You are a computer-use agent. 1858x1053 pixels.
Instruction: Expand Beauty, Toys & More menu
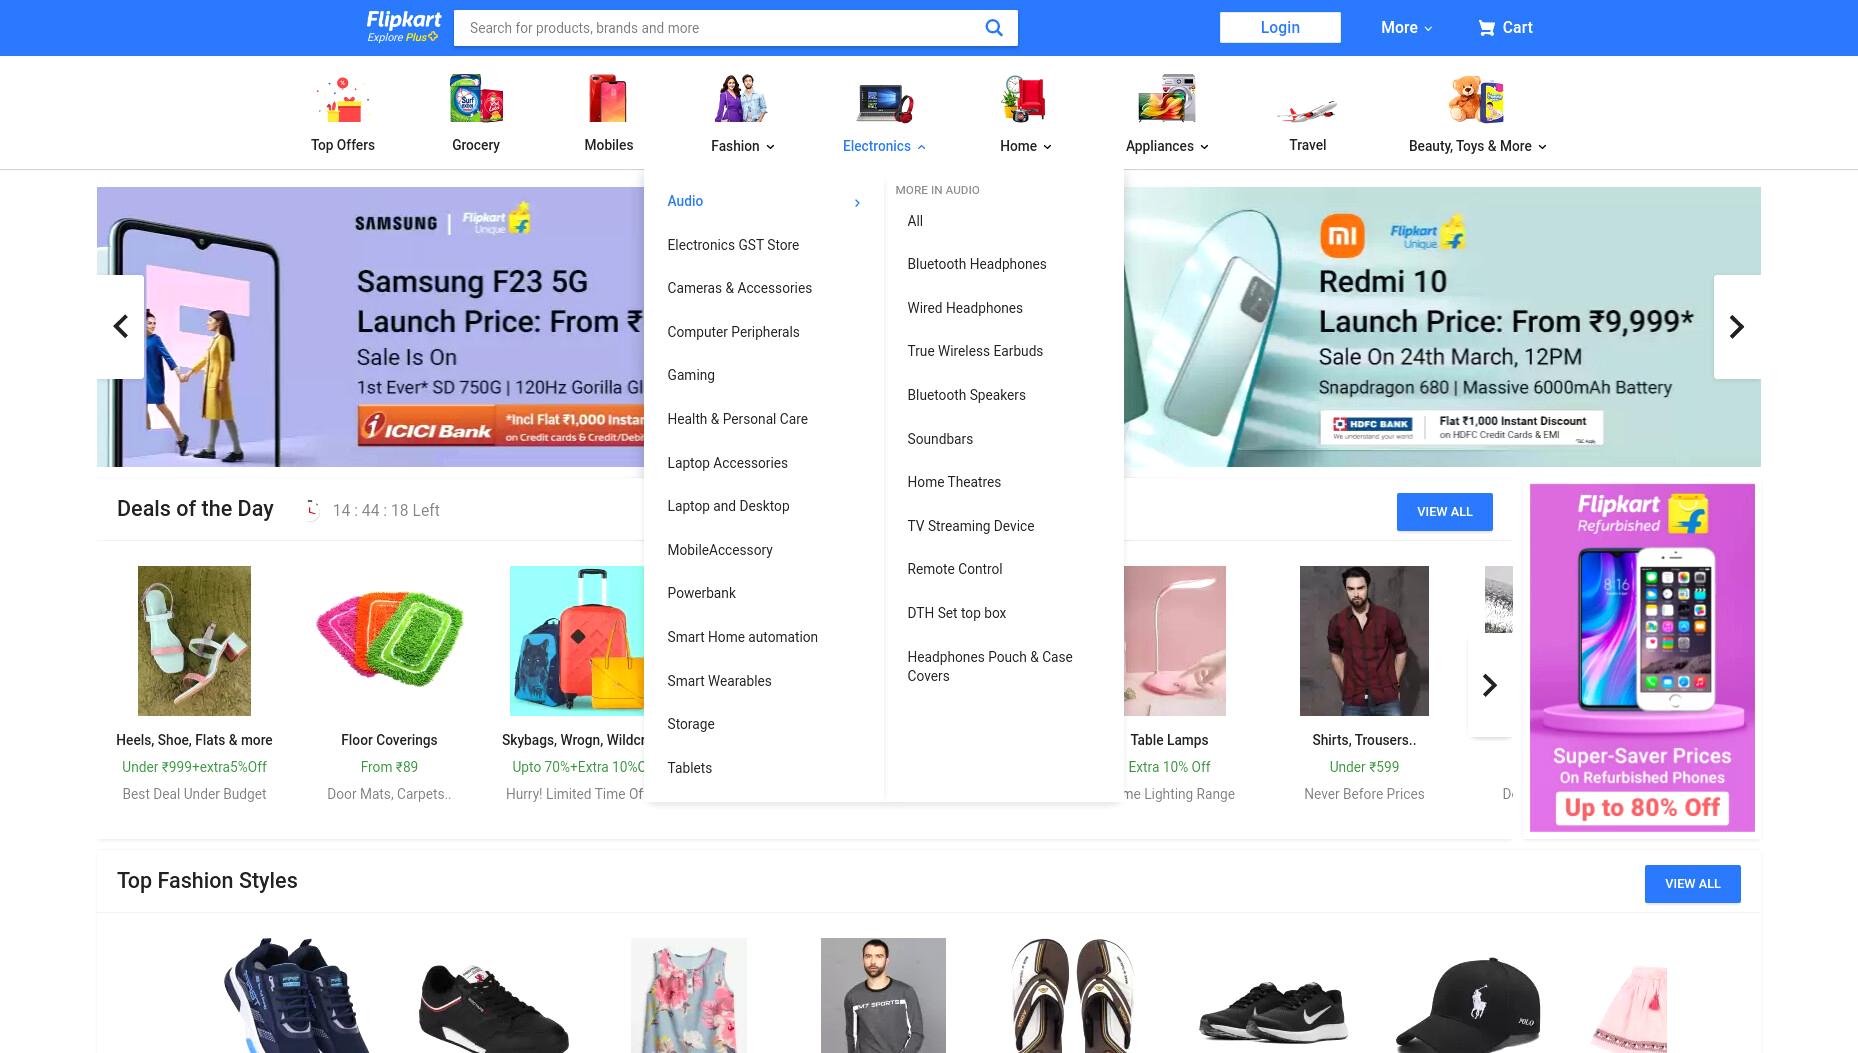pyautogui.click(x=1477, y=146)
